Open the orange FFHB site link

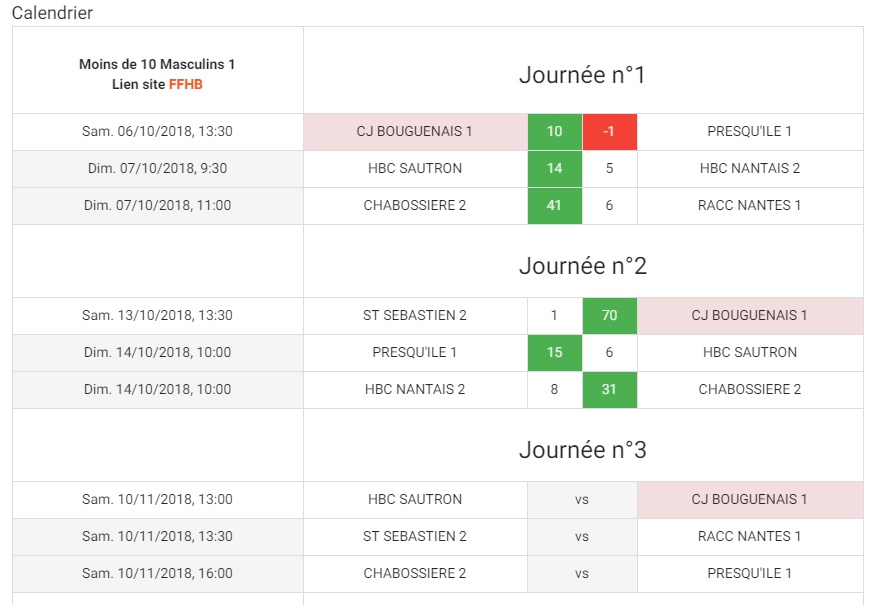pos(185,85)
